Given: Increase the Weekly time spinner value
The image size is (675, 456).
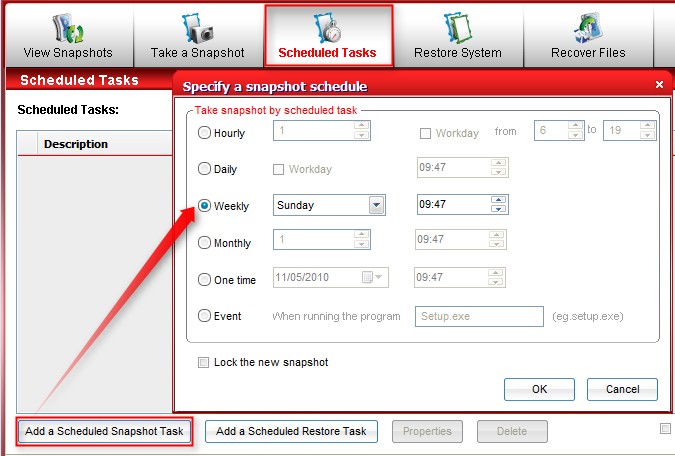Looking at the screenshot, I should pyautogui.click(x=499, y=200).
